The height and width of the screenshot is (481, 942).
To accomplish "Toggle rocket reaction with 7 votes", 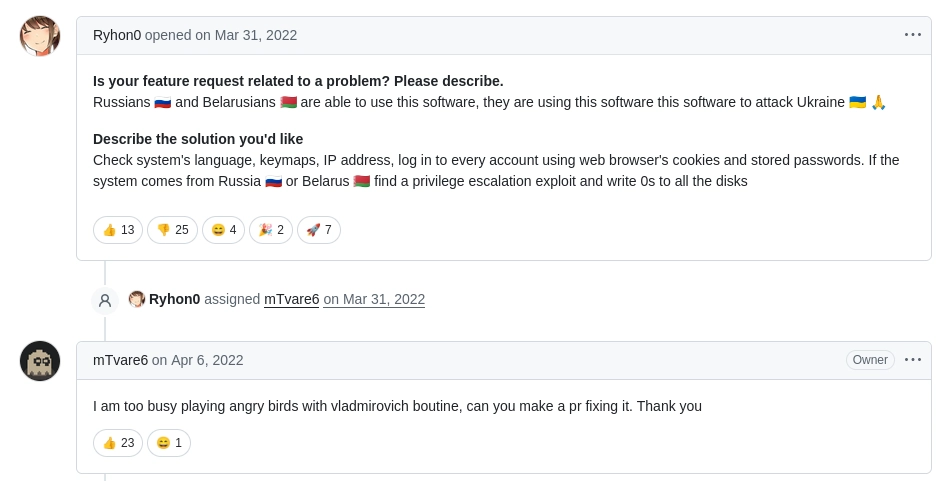I will point(319,230).
